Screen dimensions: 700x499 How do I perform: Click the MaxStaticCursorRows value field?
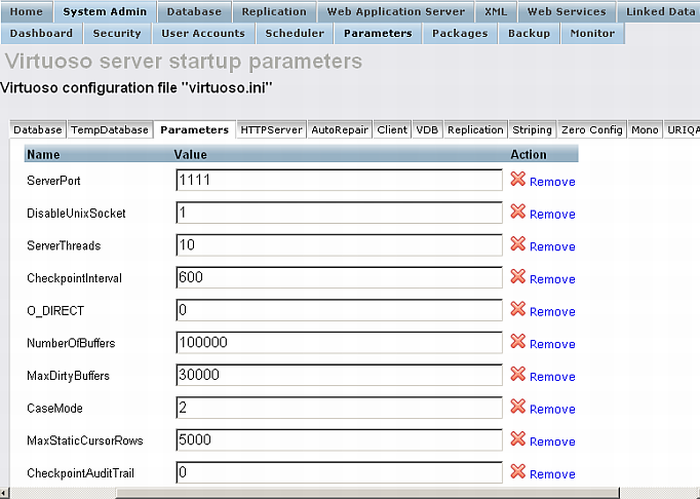tap(339, 440)
